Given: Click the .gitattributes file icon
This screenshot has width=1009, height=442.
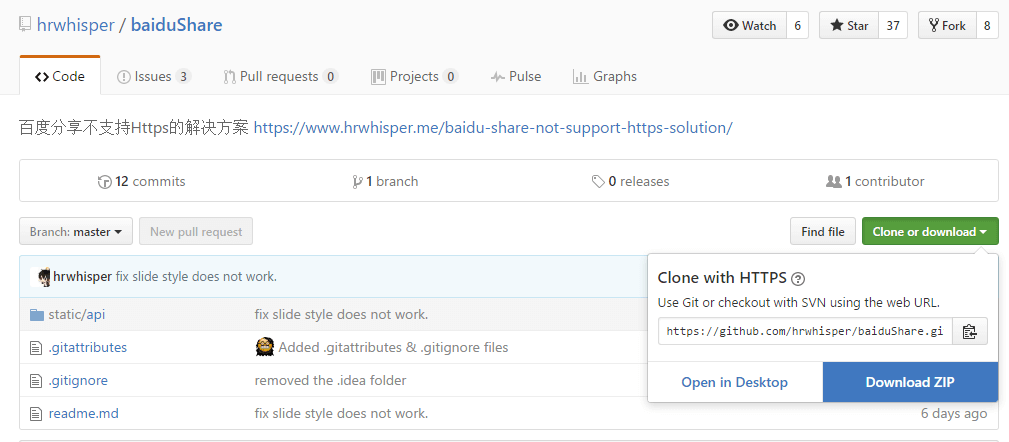Looking at the screenshot, I should point(37,347).
